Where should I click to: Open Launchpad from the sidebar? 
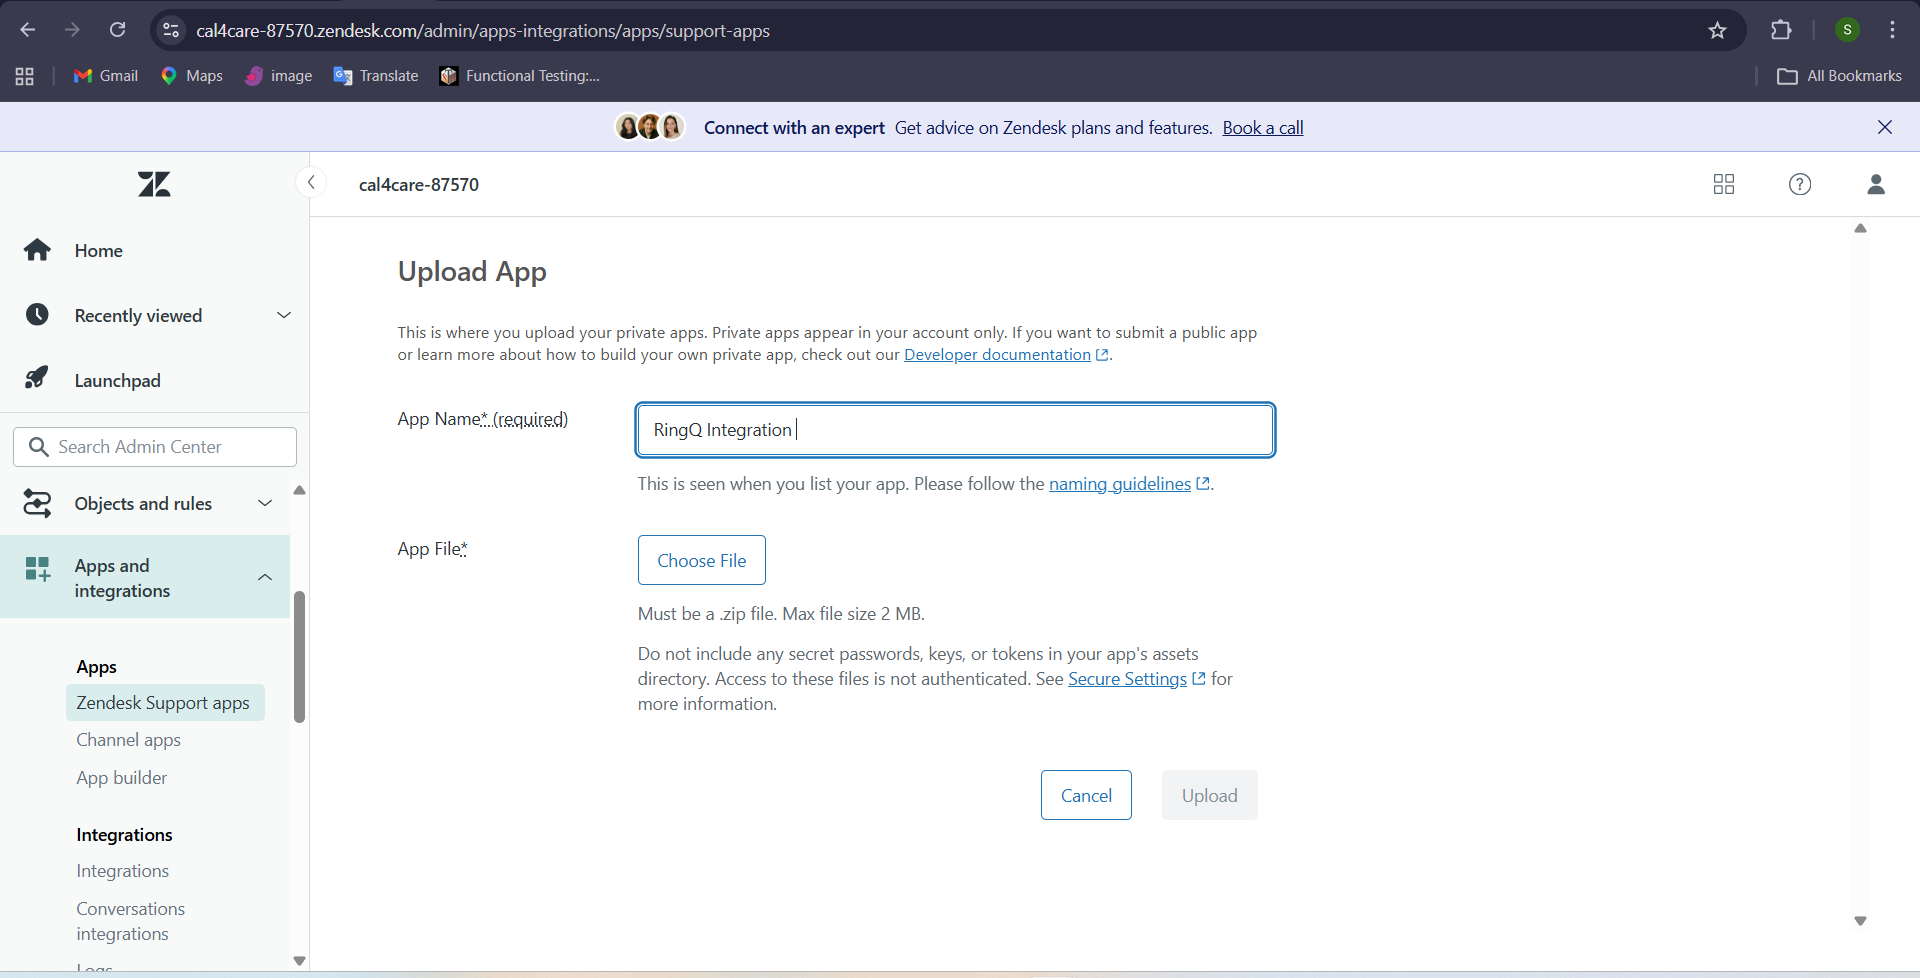coord(117,381)
